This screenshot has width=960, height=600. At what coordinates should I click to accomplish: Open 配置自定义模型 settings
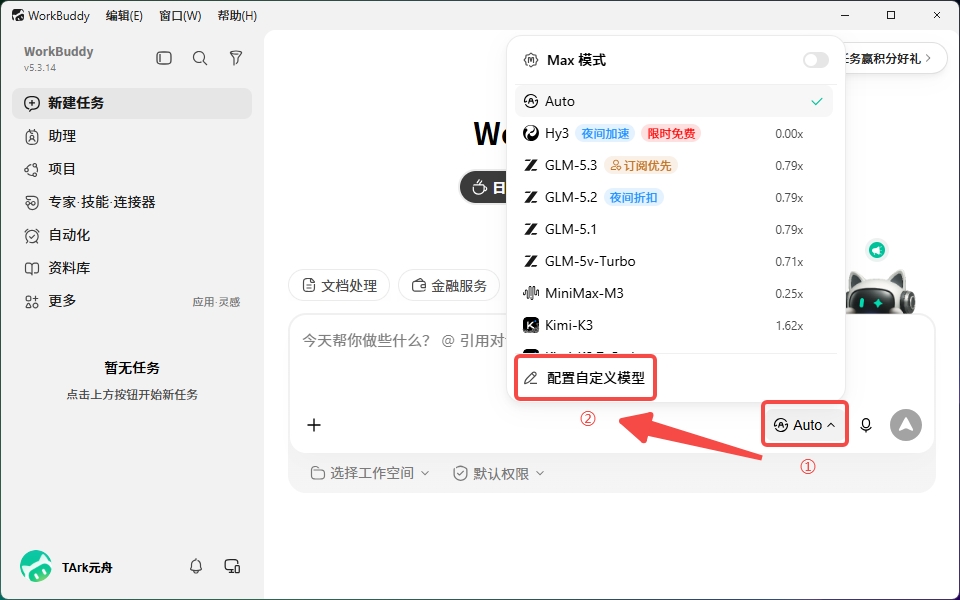(585, 378)
